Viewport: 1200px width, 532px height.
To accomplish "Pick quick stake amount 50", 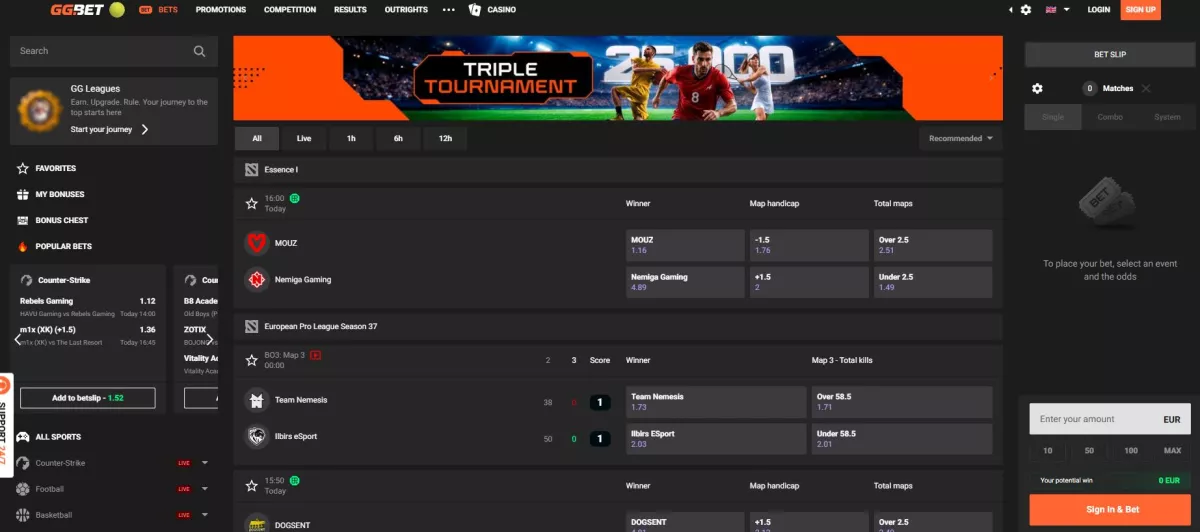I will tap(1089, 451).
